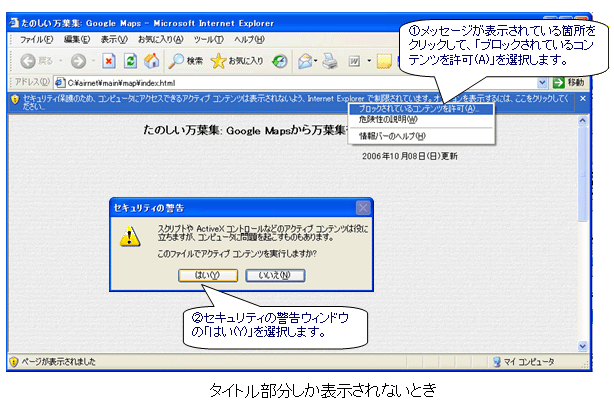The height and width of the screenshot is (412, 614).
Task: Click the Refresh page icon
Action: click(x=130, y=61)
